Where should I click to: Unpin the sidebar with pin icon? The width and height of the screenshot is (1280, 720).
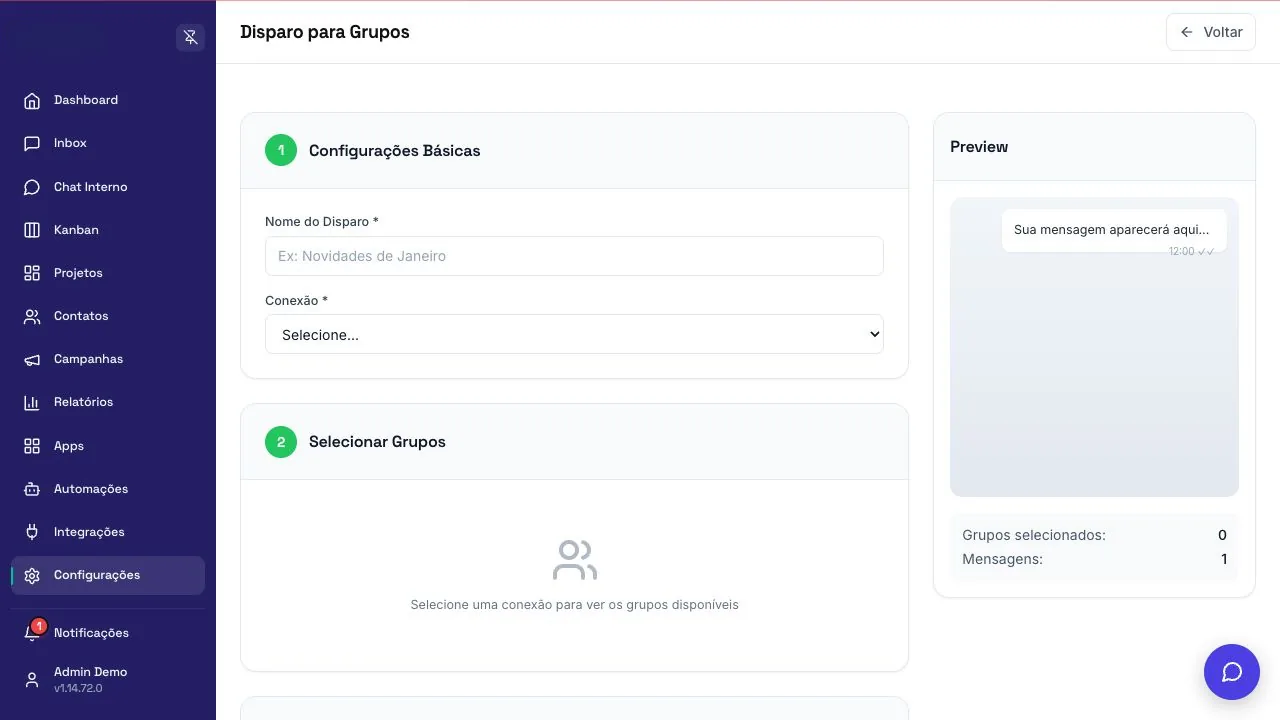coord(190,38)
